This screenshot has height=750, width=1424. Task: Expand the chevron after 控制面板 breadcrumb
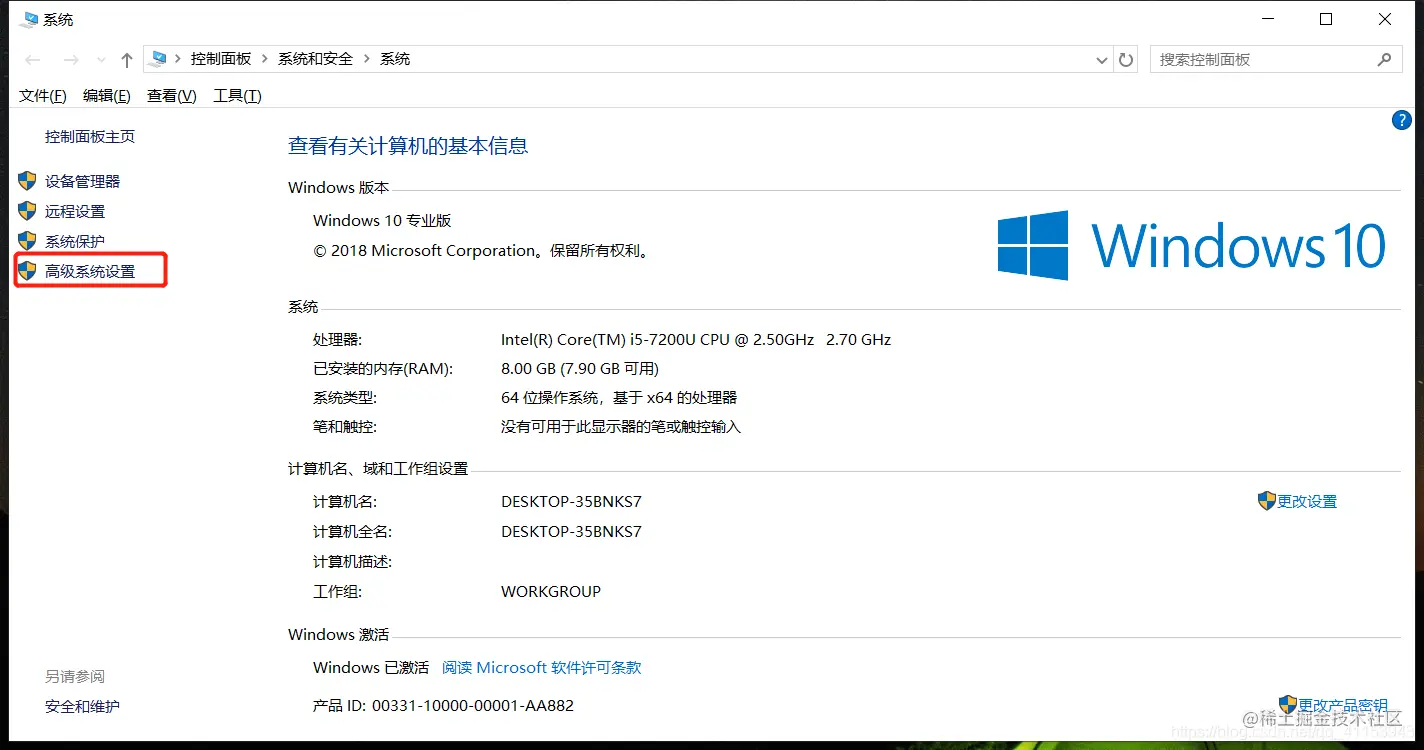point(265,59)
